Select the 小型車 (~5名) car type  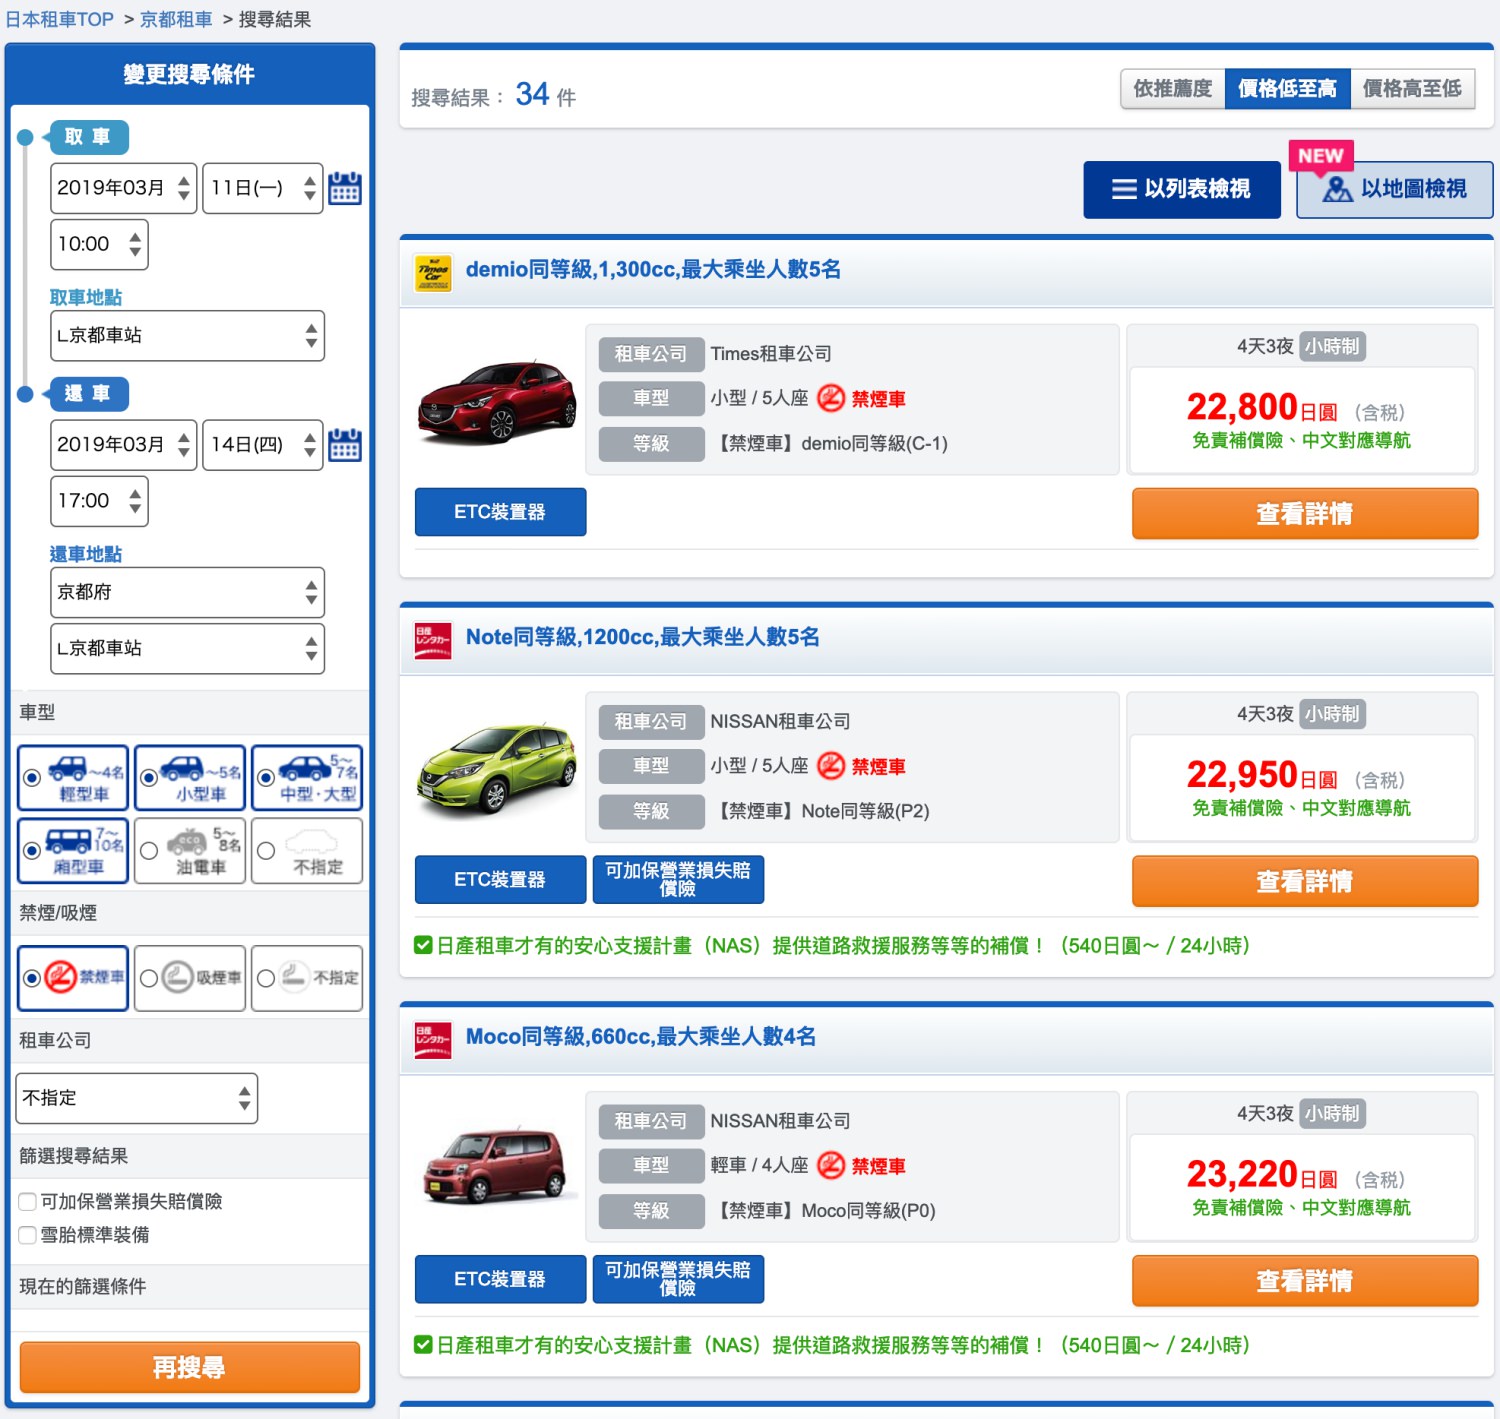pyautogui.click(x=190, y=777)
